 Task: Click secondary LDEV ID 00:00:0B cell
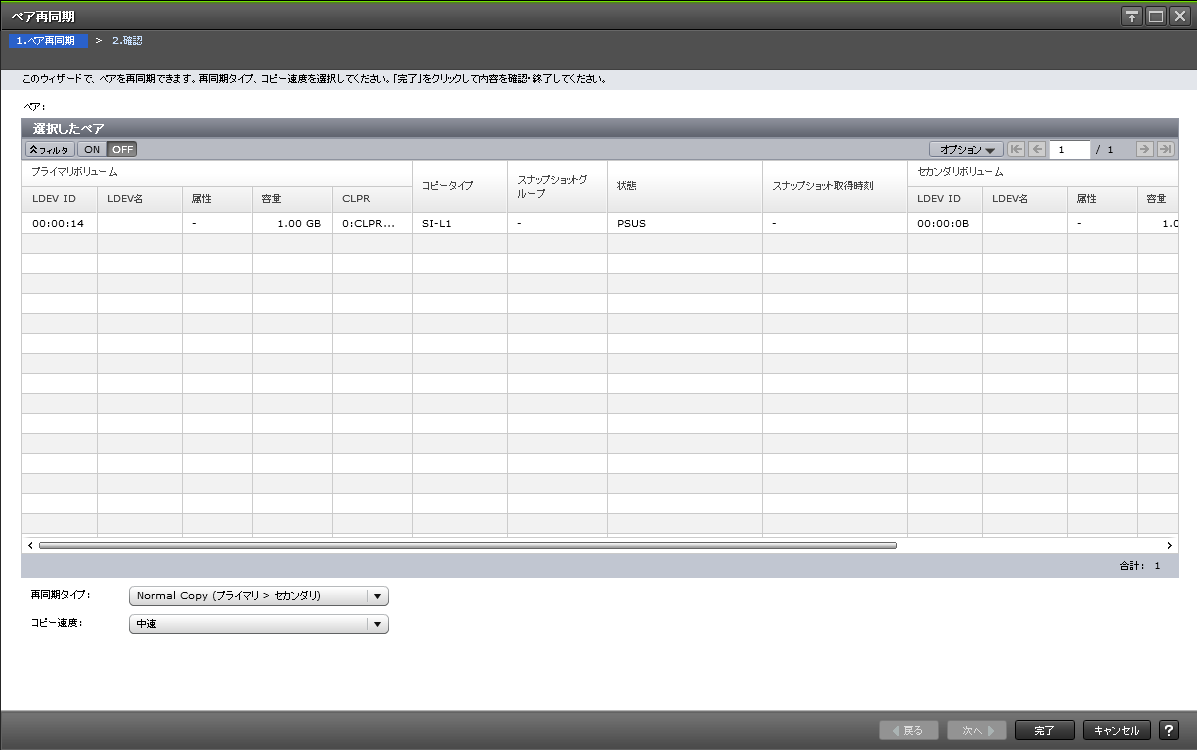[x=944, y=223]
